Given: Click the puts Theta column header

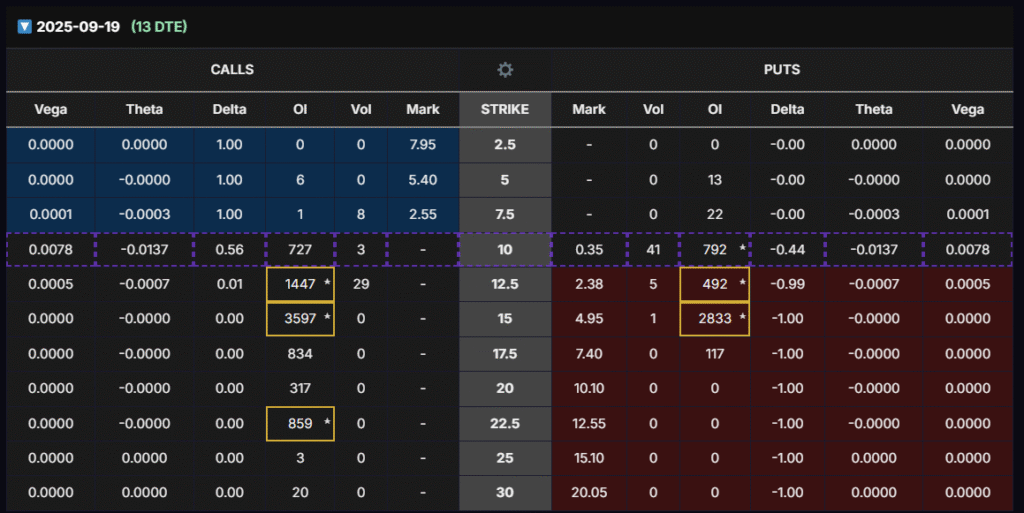Looking at the screenshot, I should pos(872,109).
